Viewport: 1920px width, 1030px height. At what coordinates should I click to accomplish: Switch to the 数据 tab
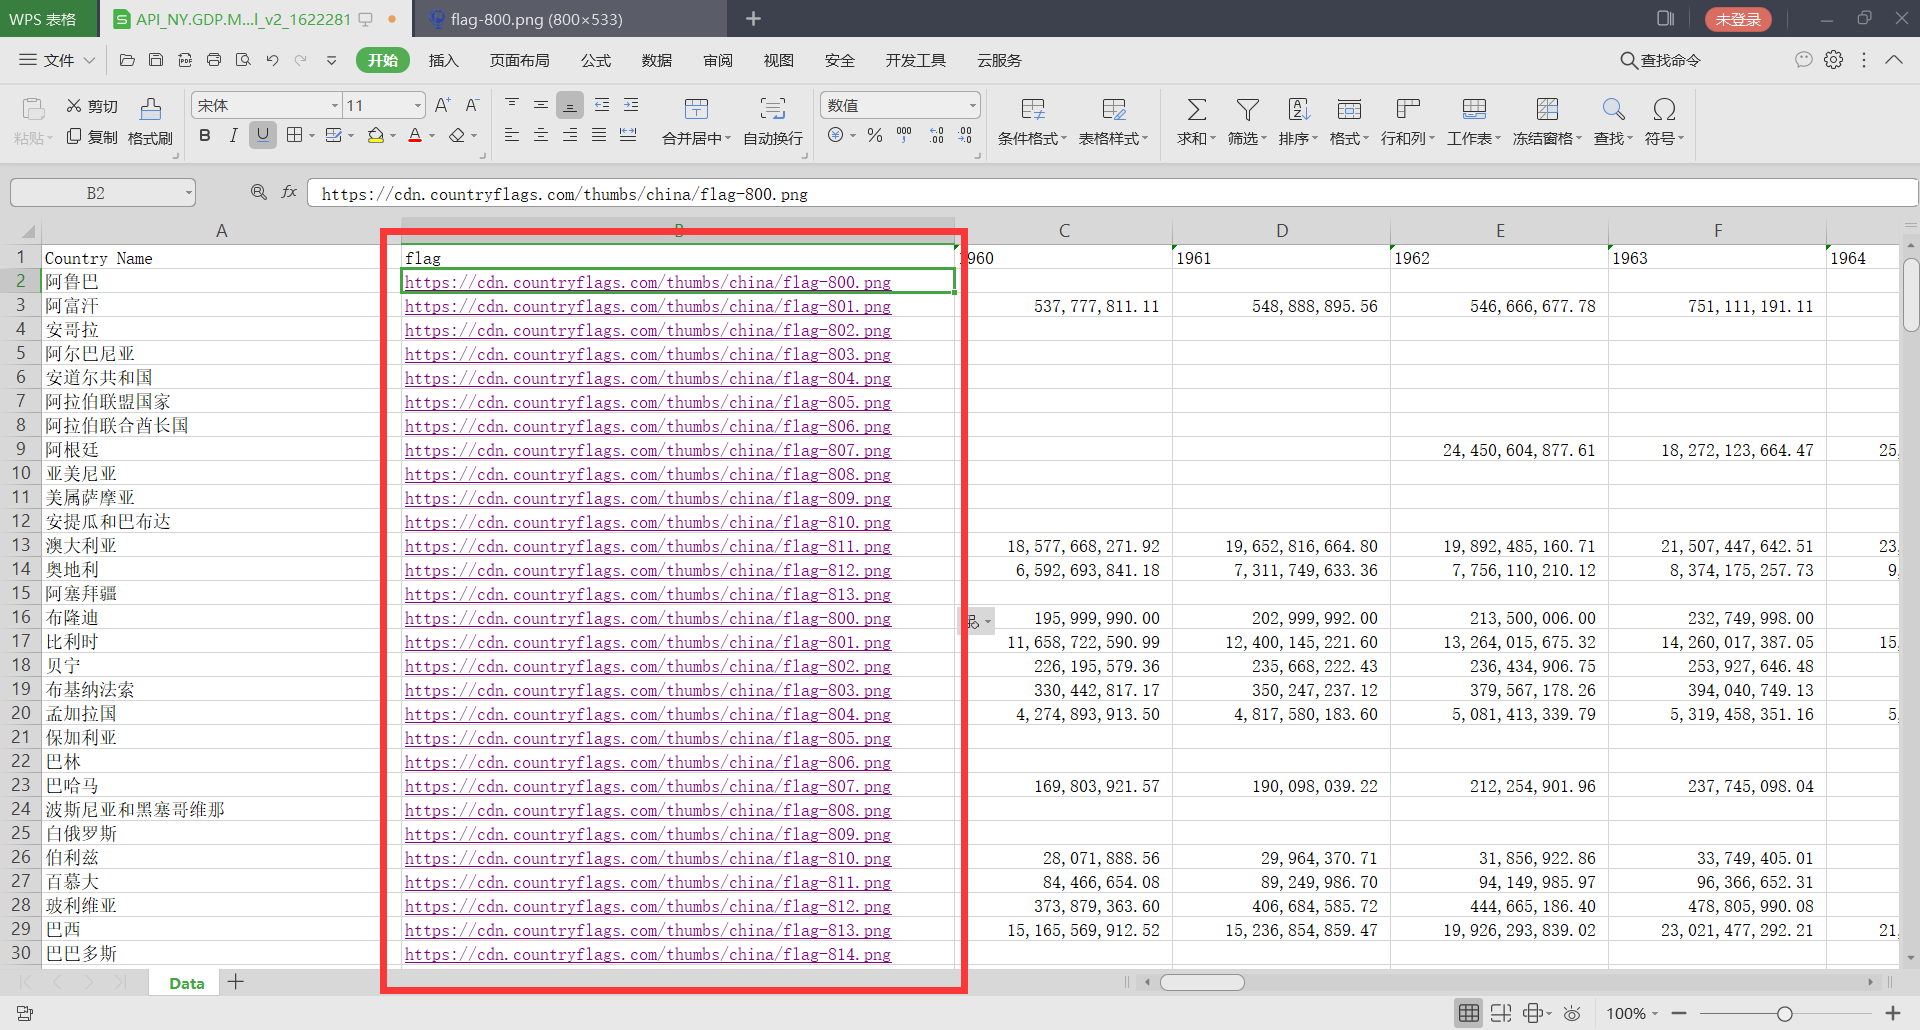click(x=657, y=60)
